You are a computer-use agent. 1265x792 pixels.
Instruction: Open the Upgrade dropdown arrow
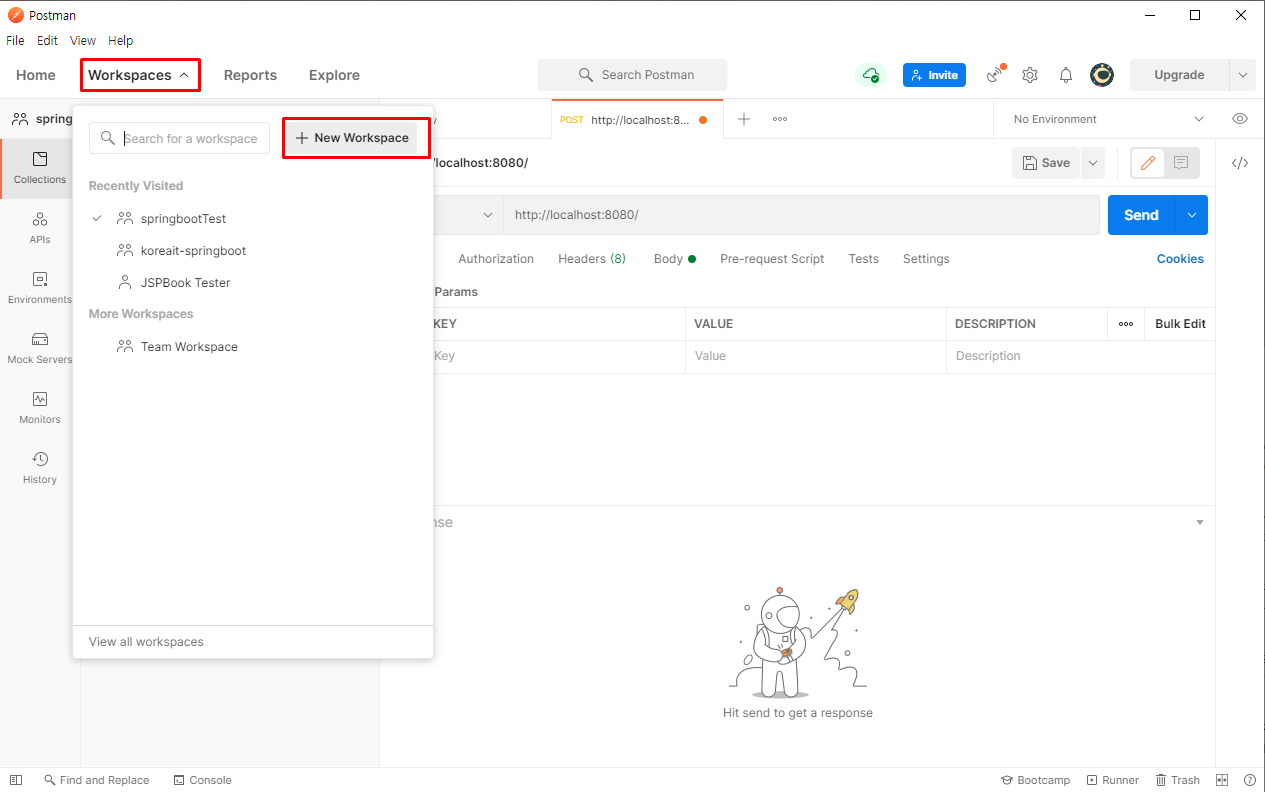click(1243, 75)
